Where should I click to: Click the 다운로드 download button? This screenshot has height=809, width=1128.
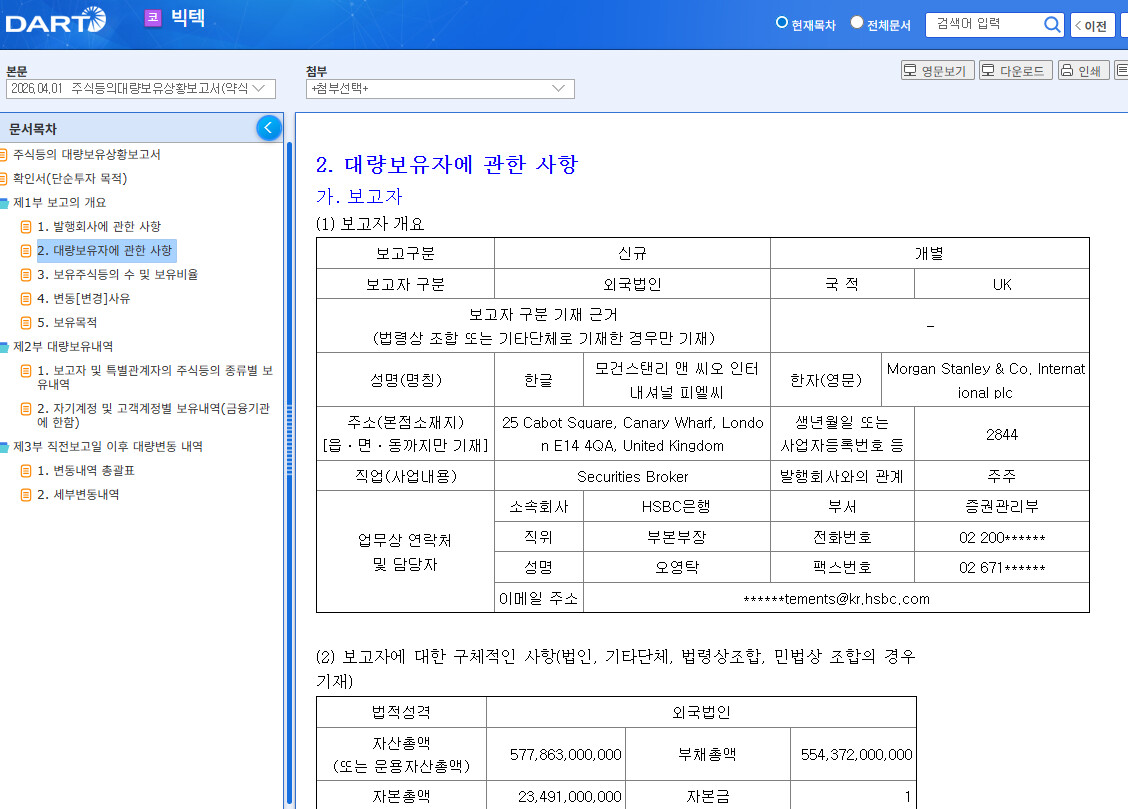(1015, 71)
